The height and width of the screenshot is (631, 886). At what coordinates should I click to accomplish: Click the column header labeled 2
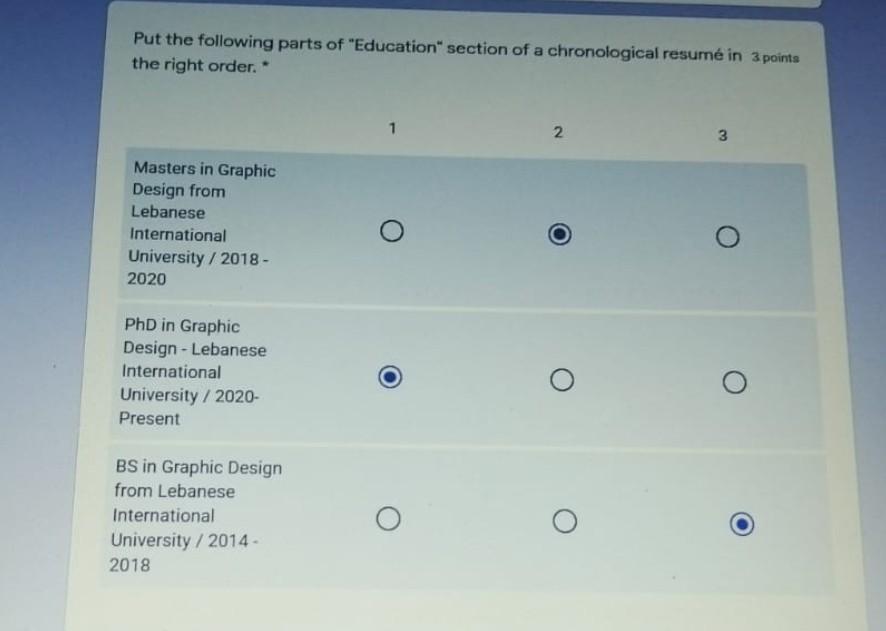[x=558, y=131]
